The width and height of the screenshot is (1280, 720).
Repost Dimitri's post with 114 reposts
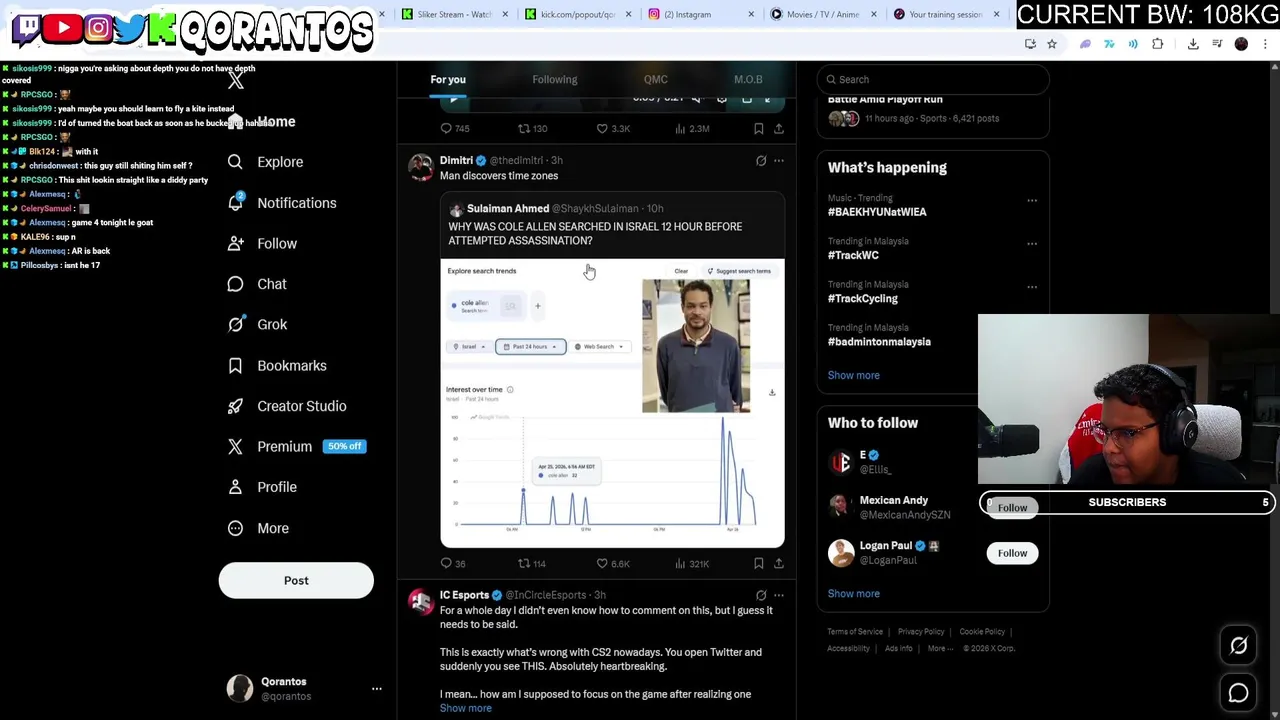coord(532,564)
